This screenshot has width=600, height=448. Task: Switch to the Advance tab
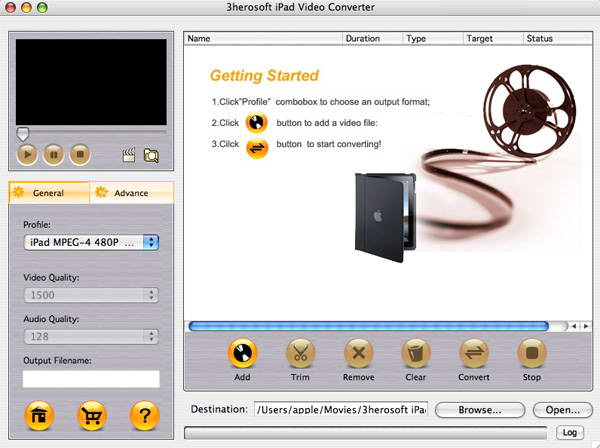point(132,192)
